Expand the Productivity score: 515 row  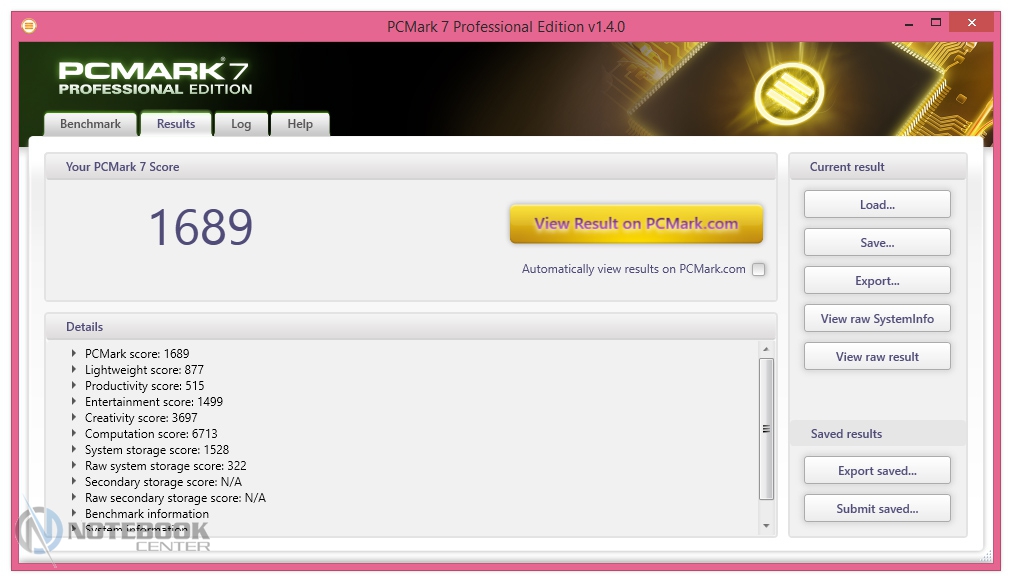[x=74, y=385]
